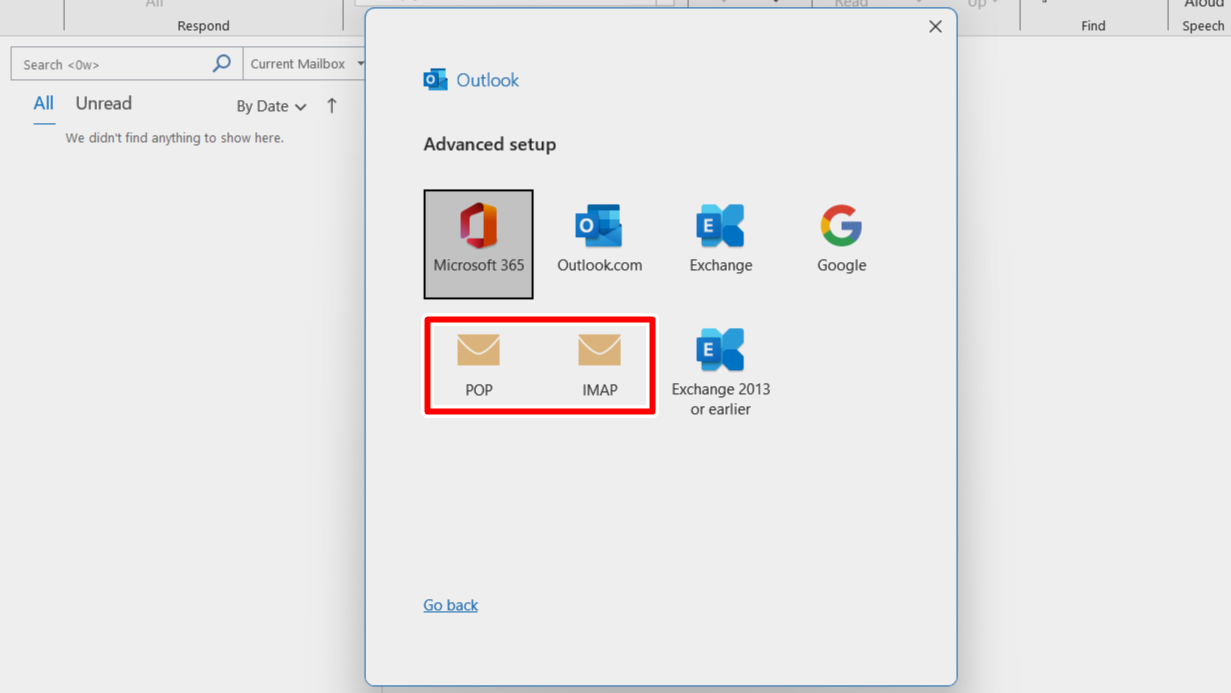Click the Find group label in the ribbon
The image size is (1231, 693).
click(1093, 26)
